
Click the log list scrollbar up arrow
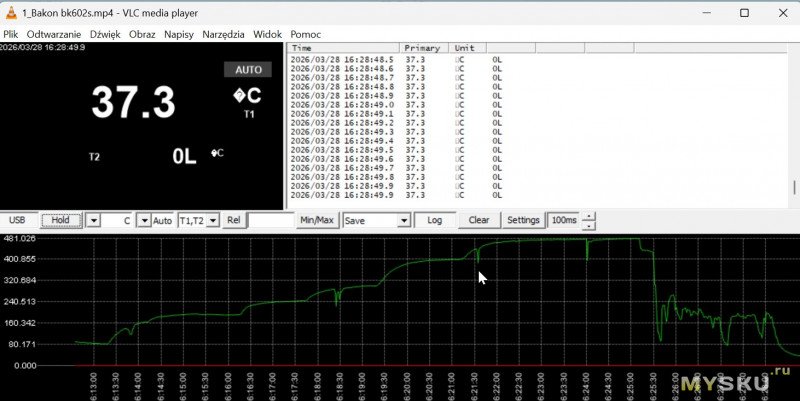click(794, 47)
